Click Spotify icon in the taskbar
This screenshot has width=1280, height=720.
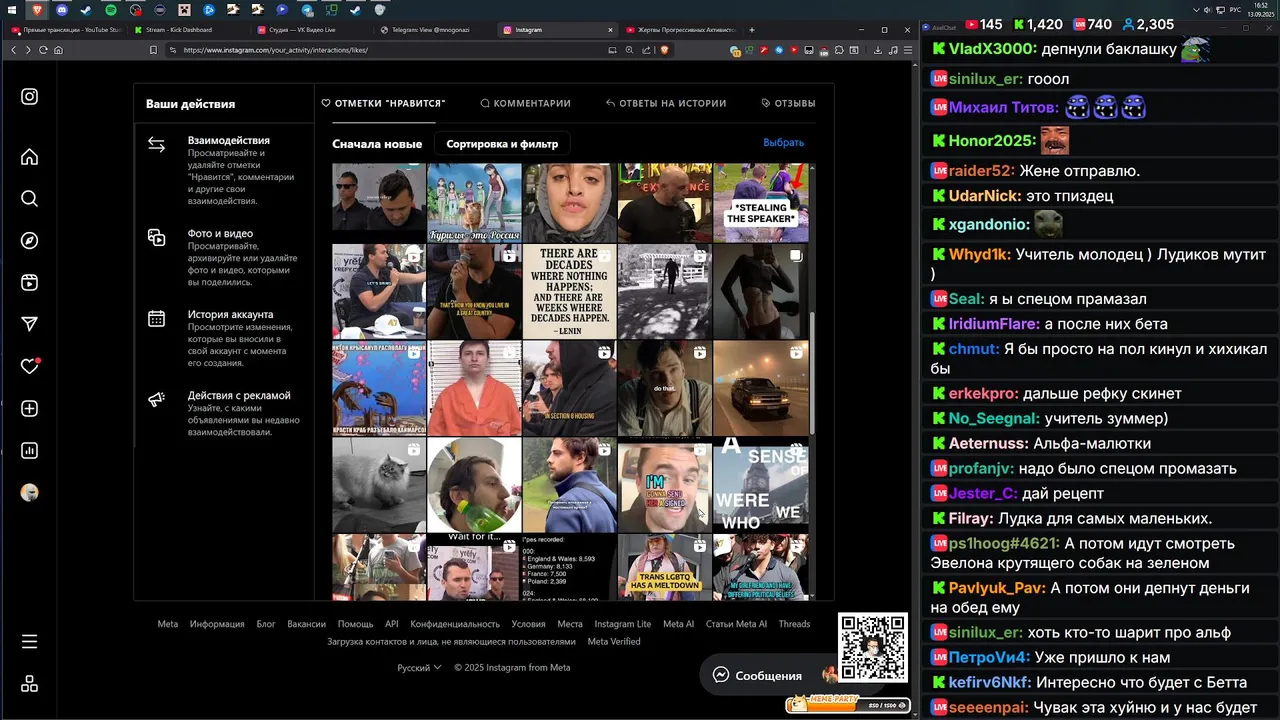click(110, 10)
